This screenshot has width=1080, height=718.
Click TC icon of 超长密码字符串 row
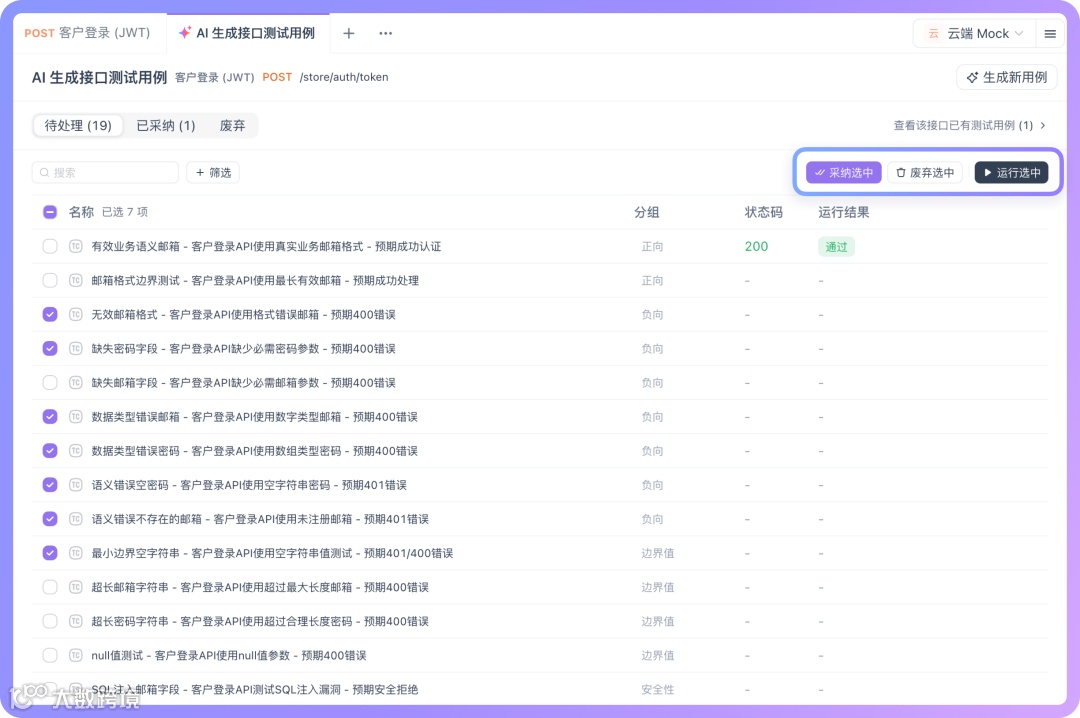coord(76,622)
